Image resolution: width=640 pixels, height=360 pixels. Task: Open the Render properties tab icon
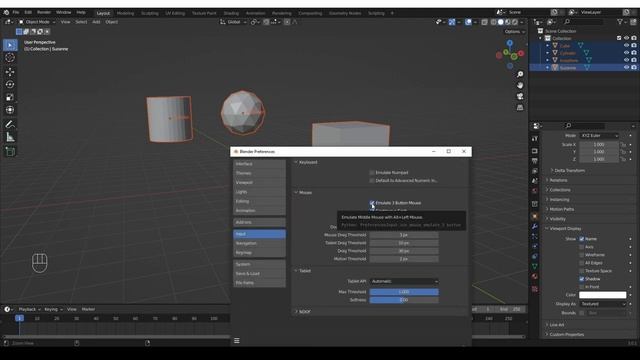[535, 151]
